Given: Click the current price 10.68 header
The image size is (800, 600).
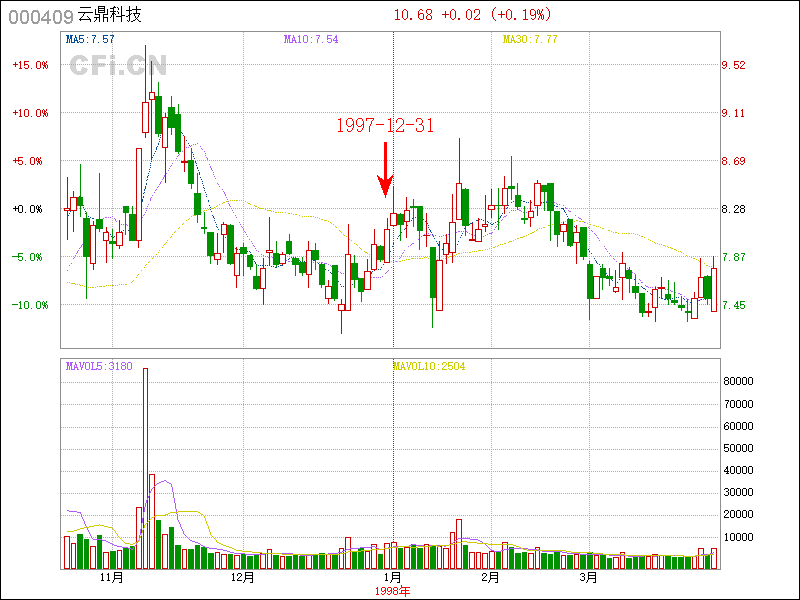Looking at the screenshot, I should point(414,15).
